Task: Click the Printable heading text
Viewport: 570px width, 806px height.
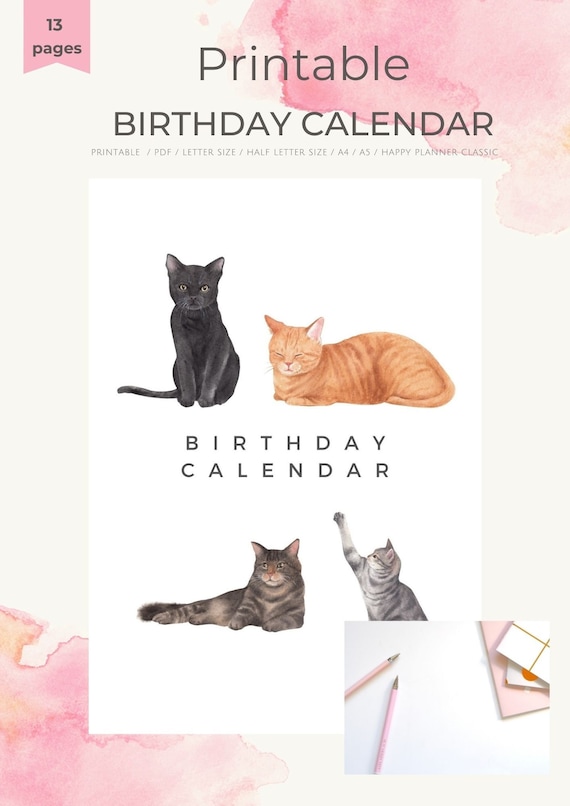Action: tap(303, 64)
